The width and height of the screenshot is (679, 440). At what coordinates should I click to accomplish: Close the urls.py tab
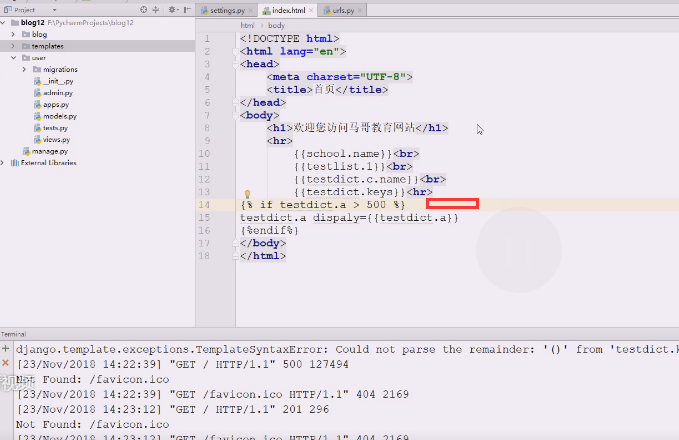tap(360, 10)
